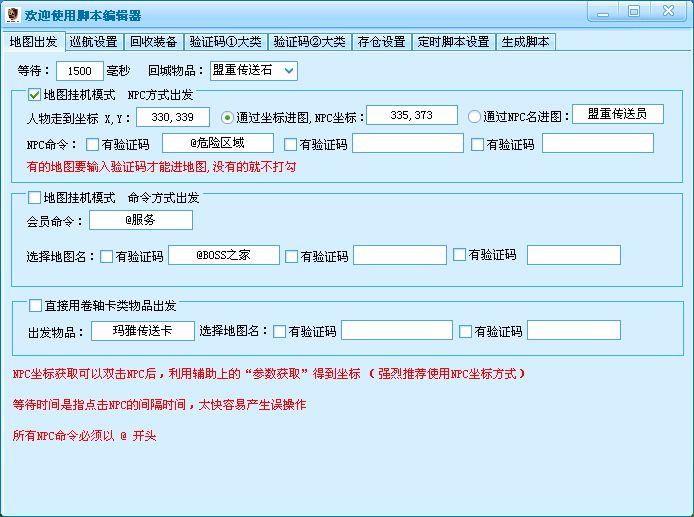Click the 出发物品 field 玛雅传送卡
This screenshot has height=517, width=694.
[143, 331]
